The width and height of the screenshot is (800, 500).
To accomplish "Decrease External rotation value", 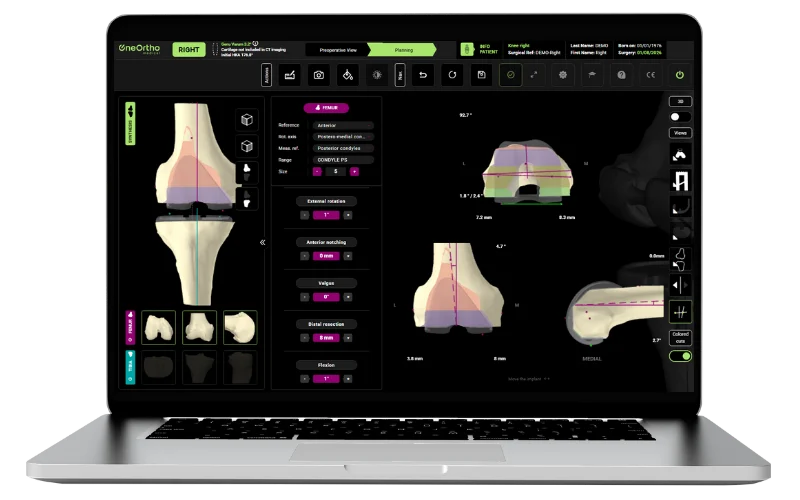I will 305,215.
